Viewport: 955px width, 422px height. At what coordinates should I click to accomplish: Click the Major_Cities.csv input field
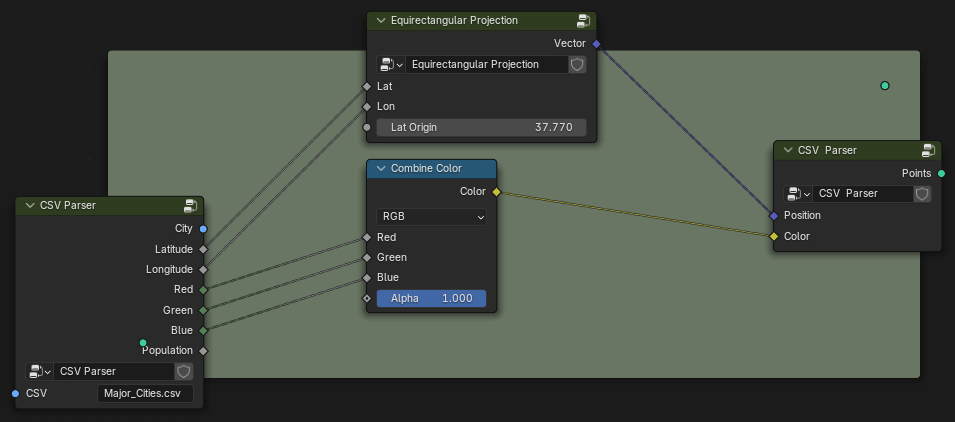pyautogui.click(x=145, y=393)
